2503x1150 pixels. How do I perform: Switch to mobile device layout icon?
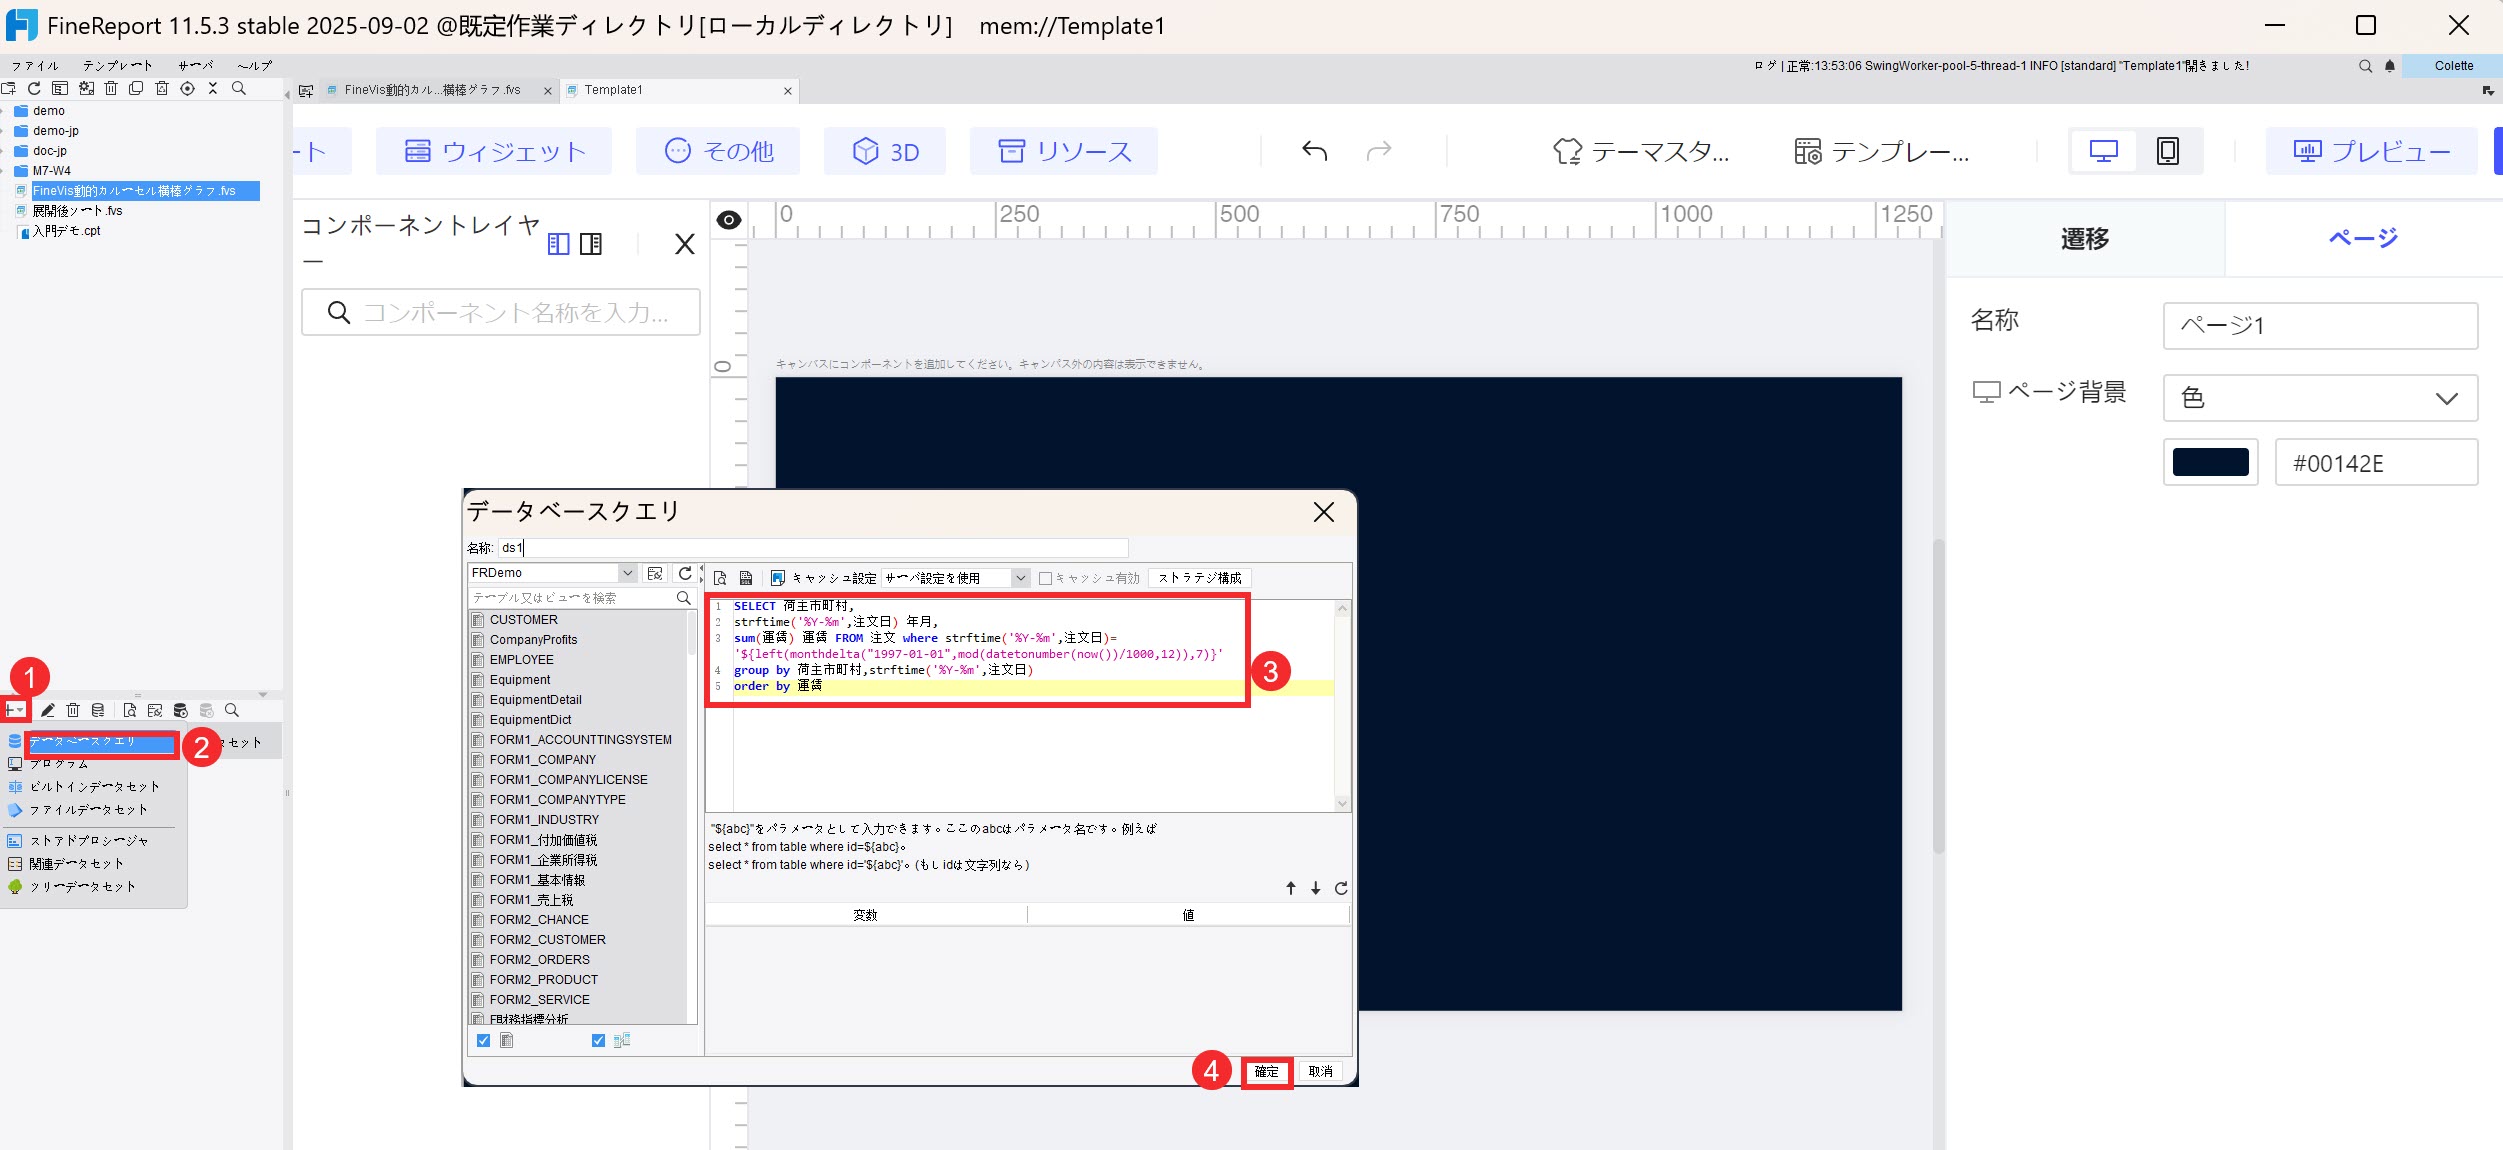point(2168,151)
